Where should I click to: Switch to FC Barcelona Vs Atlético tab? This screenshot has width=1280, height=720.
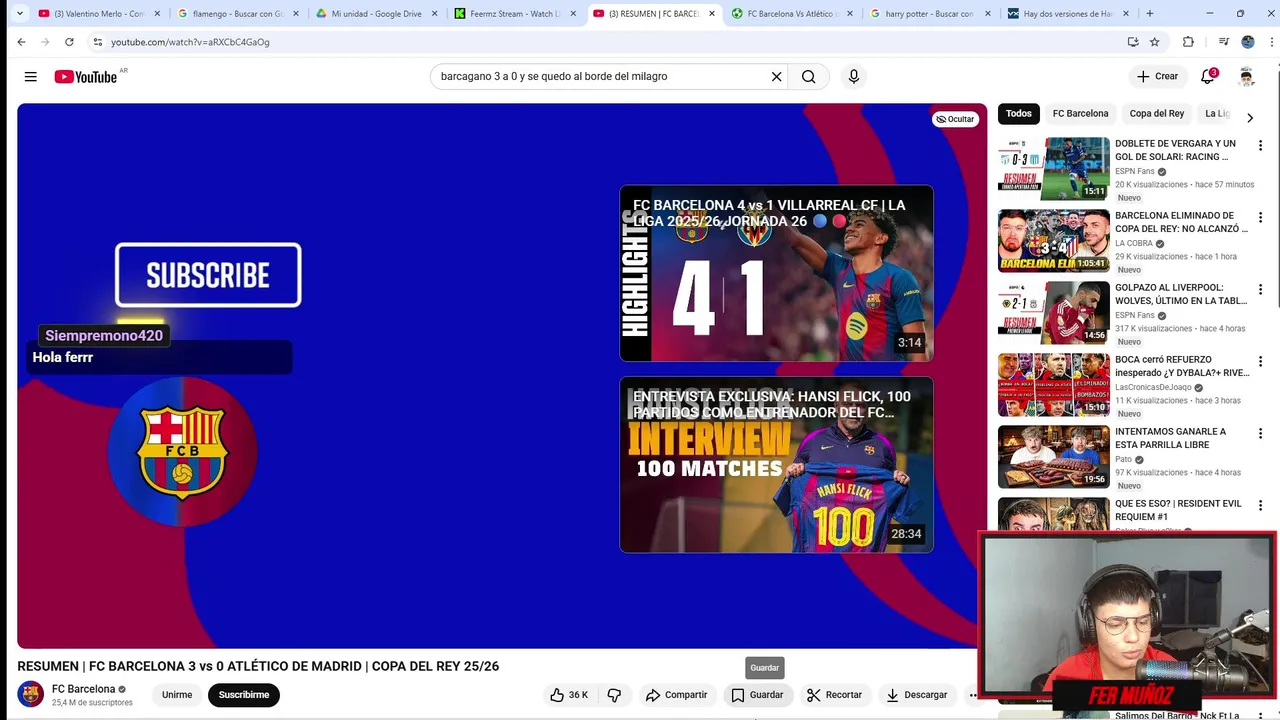791,14
